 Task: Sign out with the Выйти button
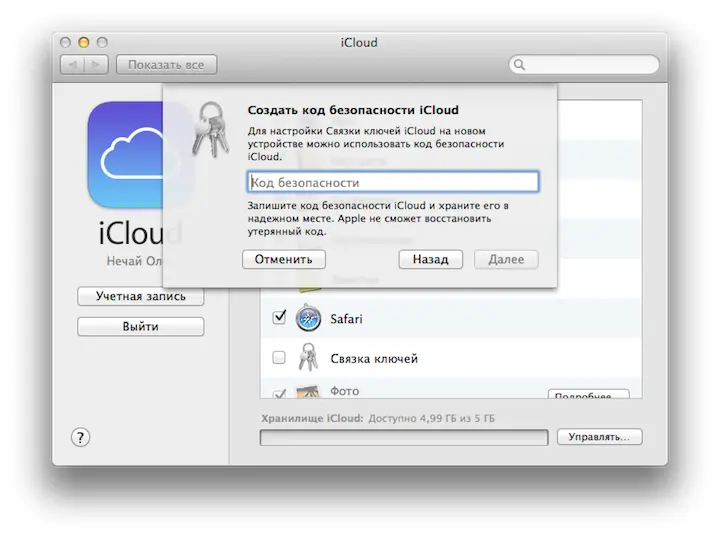tap(141, 327)
